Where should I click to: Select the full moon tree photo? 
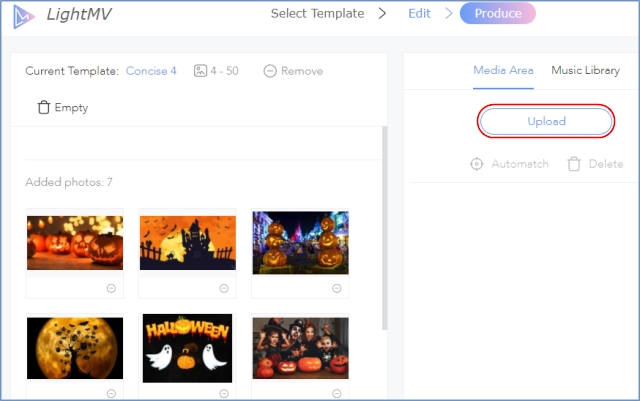click(75, 348)
